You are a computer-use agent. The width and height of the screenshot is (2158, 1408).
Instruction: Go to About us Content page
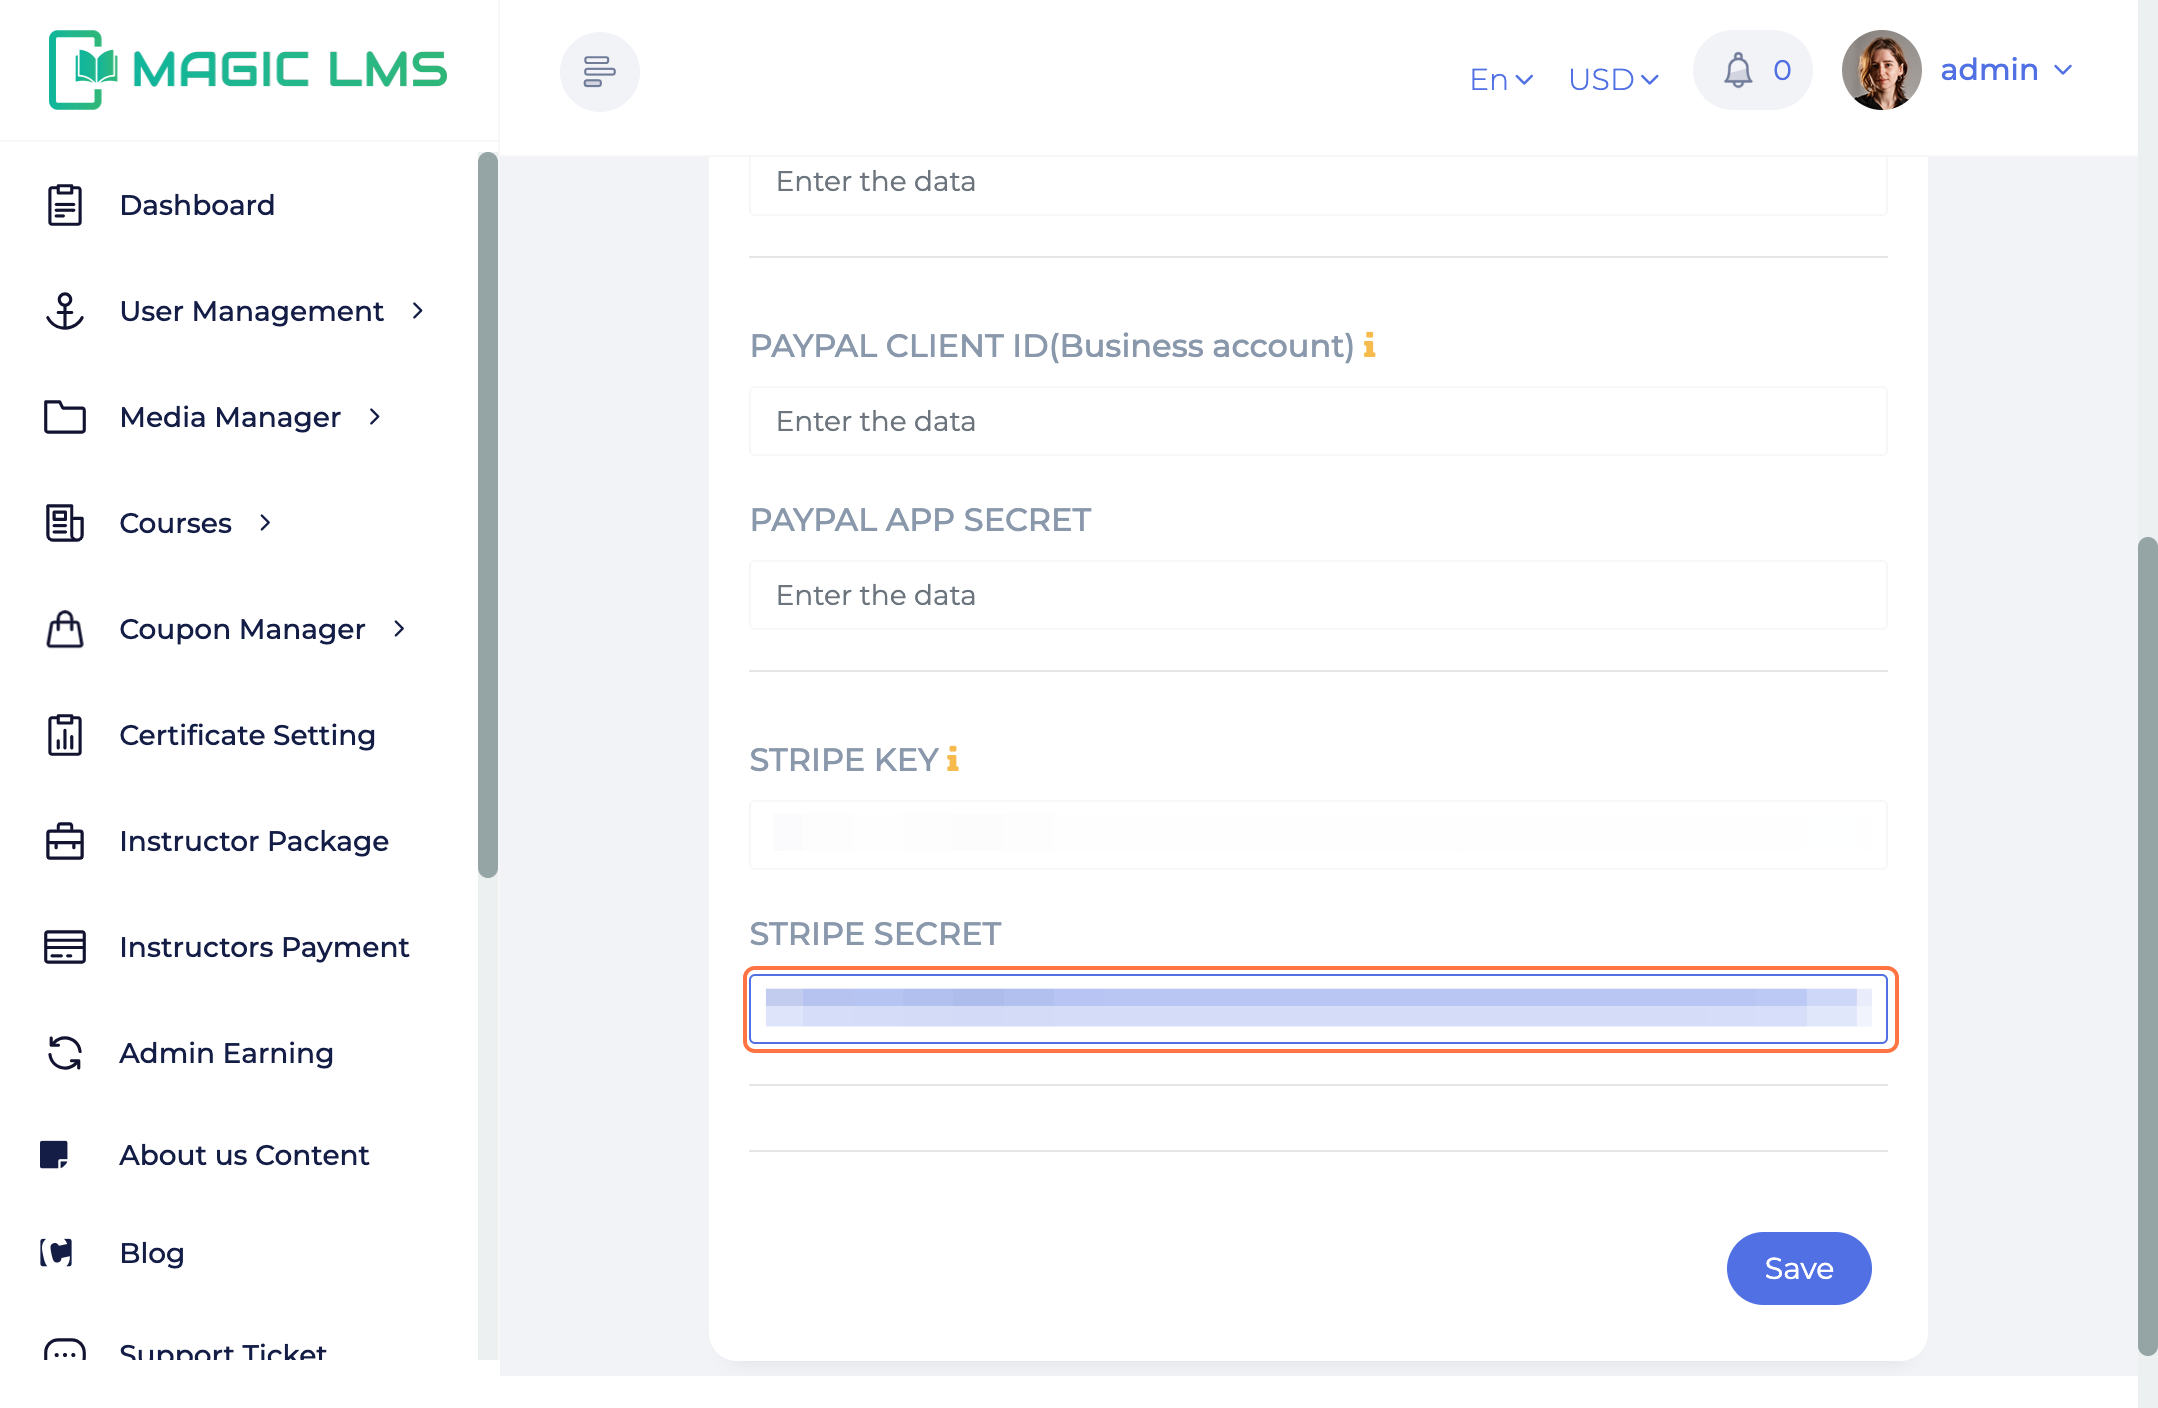coord(244,1155)
